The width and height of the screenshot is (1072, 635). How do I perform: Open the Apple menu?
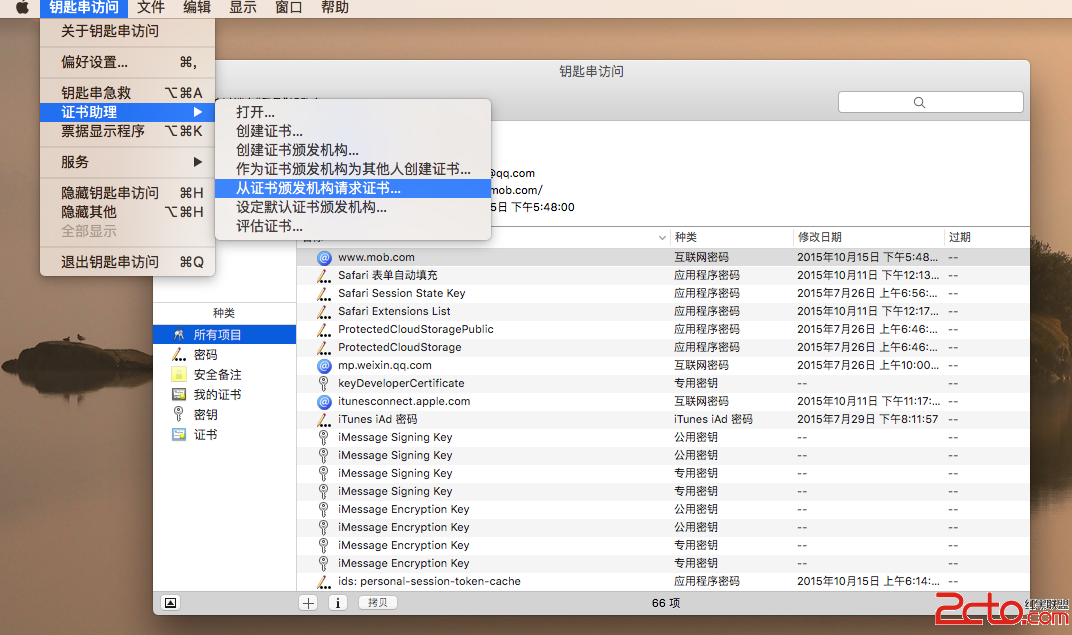[21, 8]
